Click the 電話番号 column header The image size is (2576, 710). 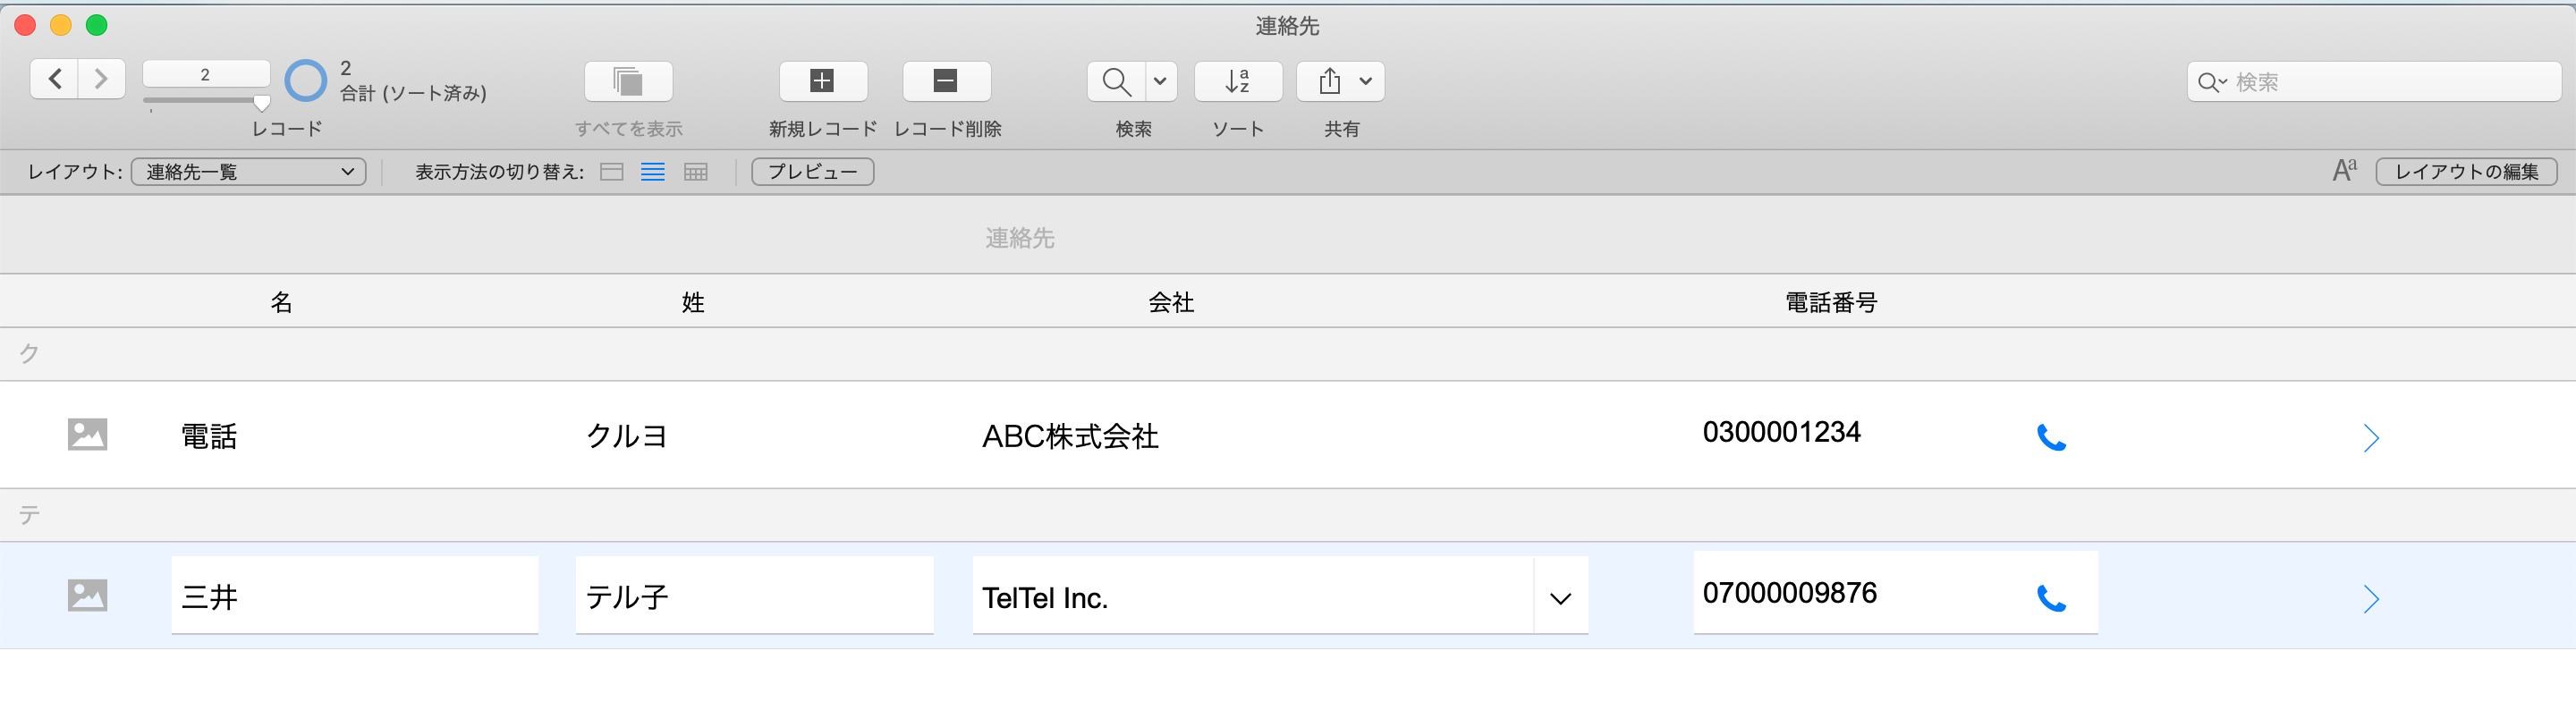(1831, 302)
